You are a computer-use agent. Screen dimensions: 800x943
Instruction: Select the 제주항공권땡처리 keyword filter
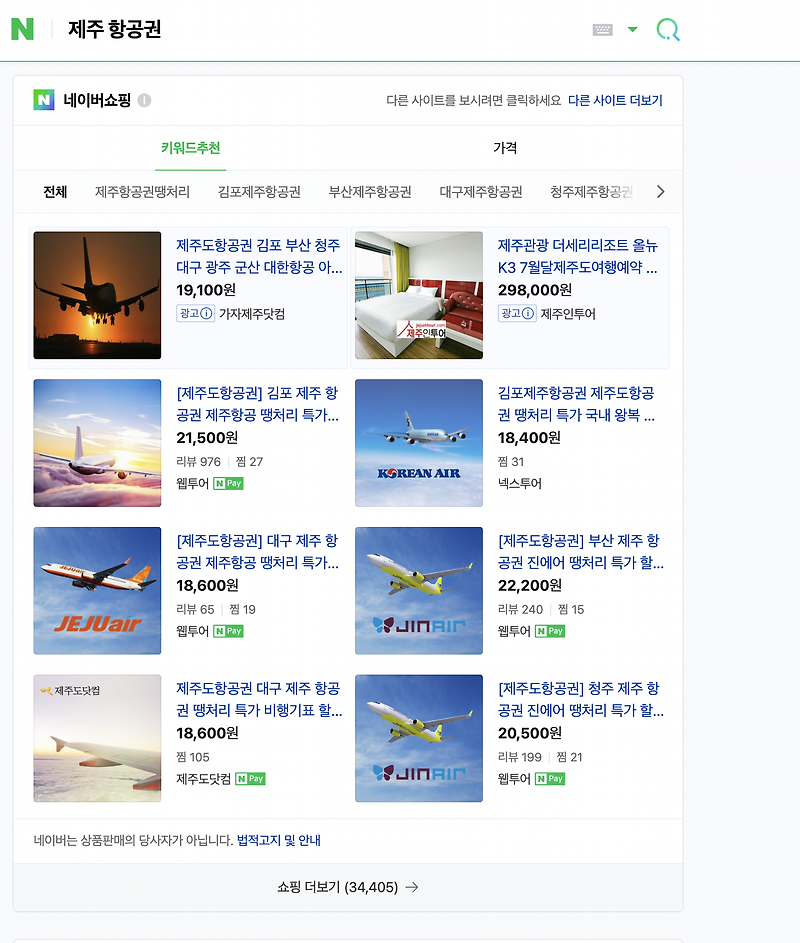click(x=143, y=192)
